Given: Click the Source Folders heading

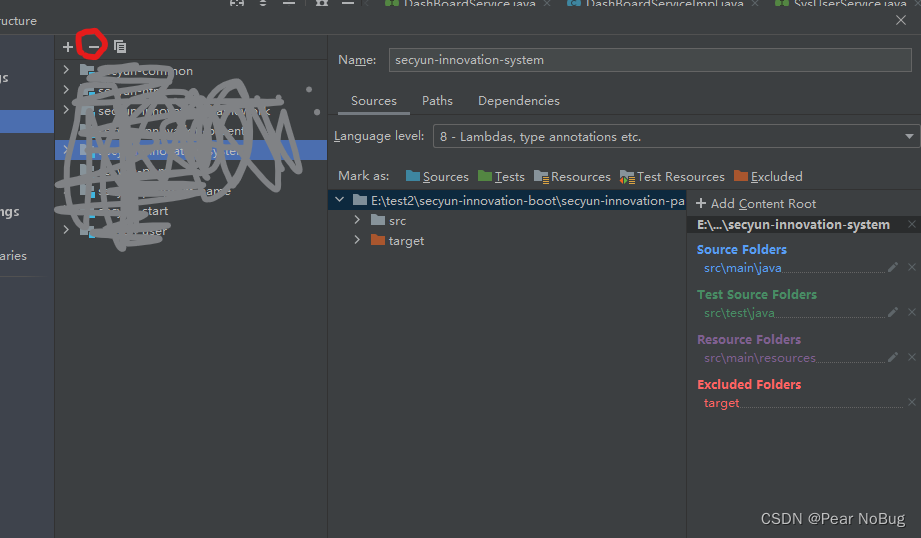Looking at the screenshot, I should tap(741, 250).
